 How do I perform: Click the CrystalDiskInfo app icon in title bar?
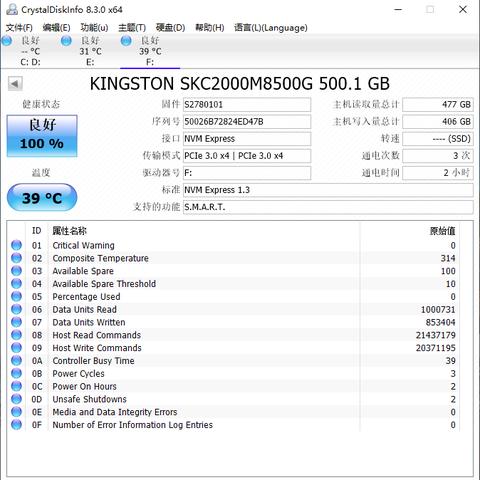click(12, 9)
